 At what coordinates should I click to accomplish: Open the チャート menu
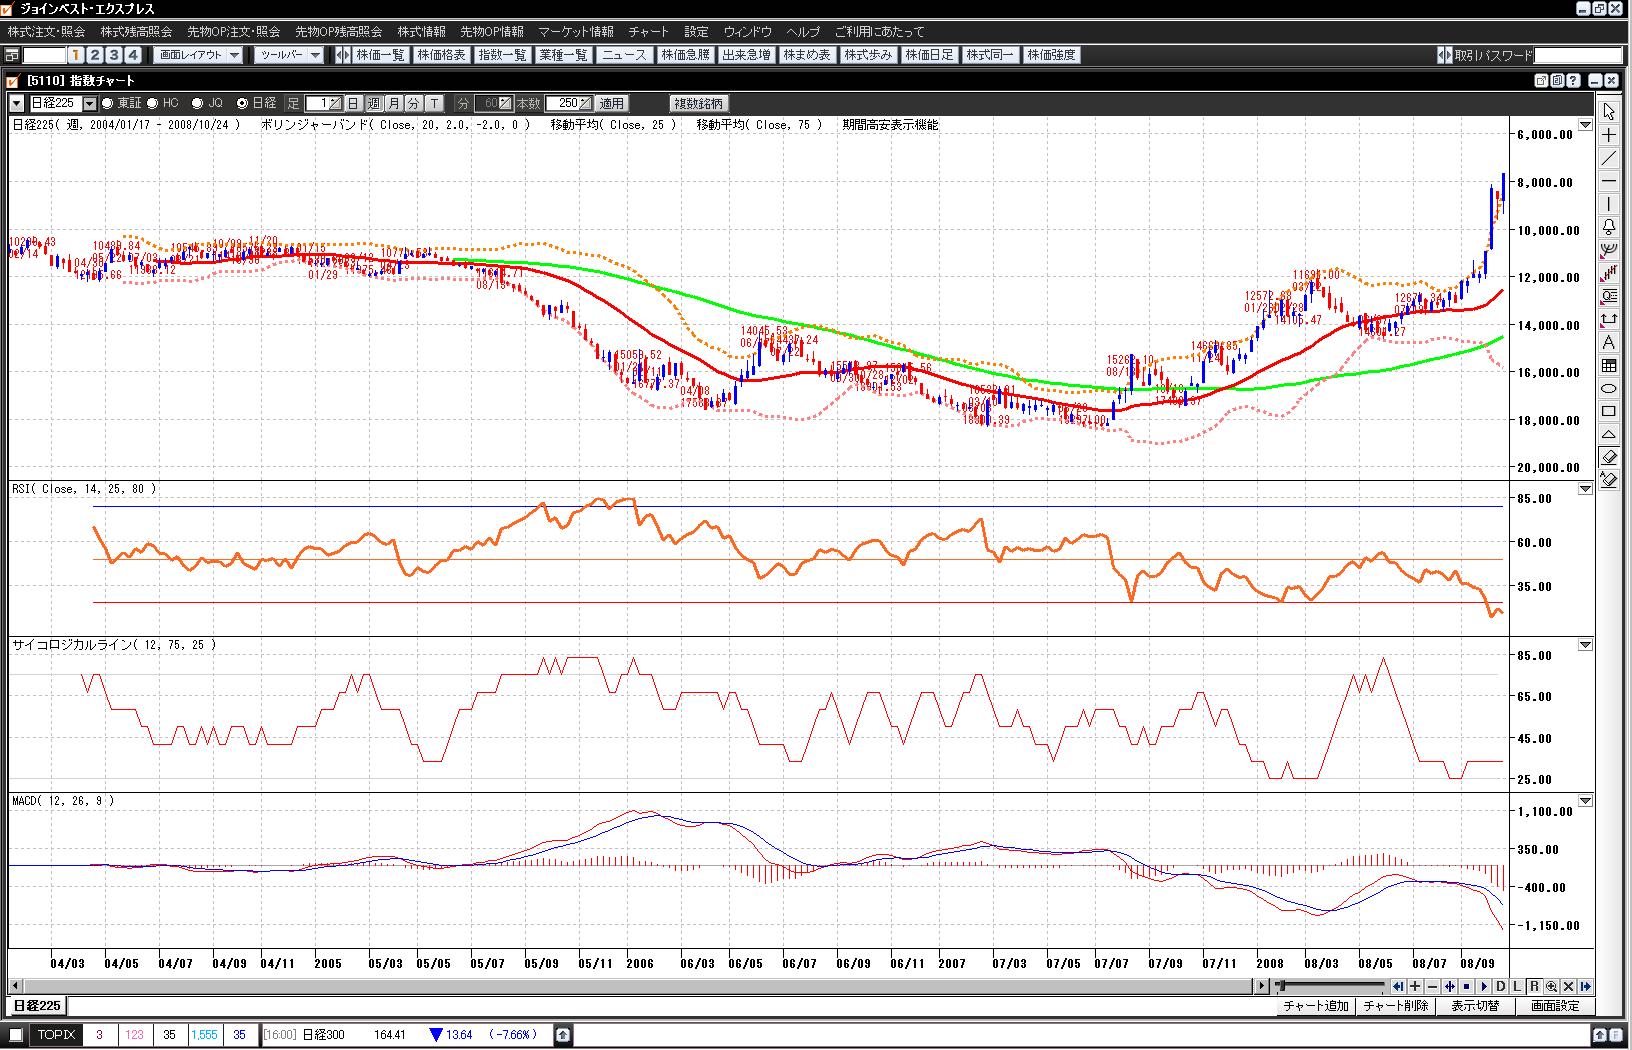coord(648,32)
